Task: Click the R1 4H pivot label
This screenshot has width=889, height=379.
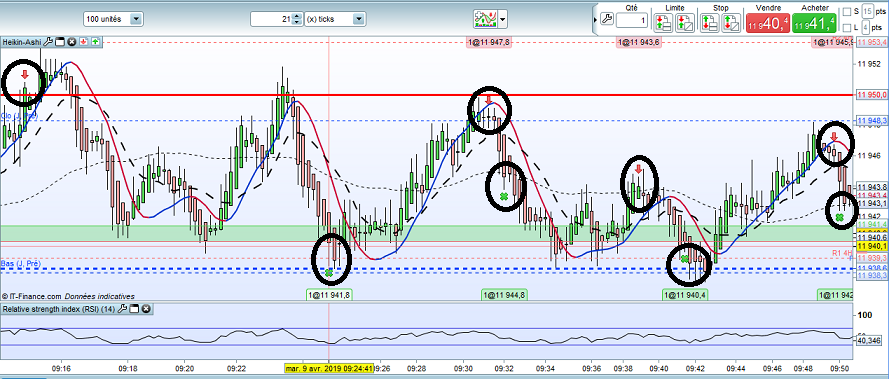Action: click(843, 252)
